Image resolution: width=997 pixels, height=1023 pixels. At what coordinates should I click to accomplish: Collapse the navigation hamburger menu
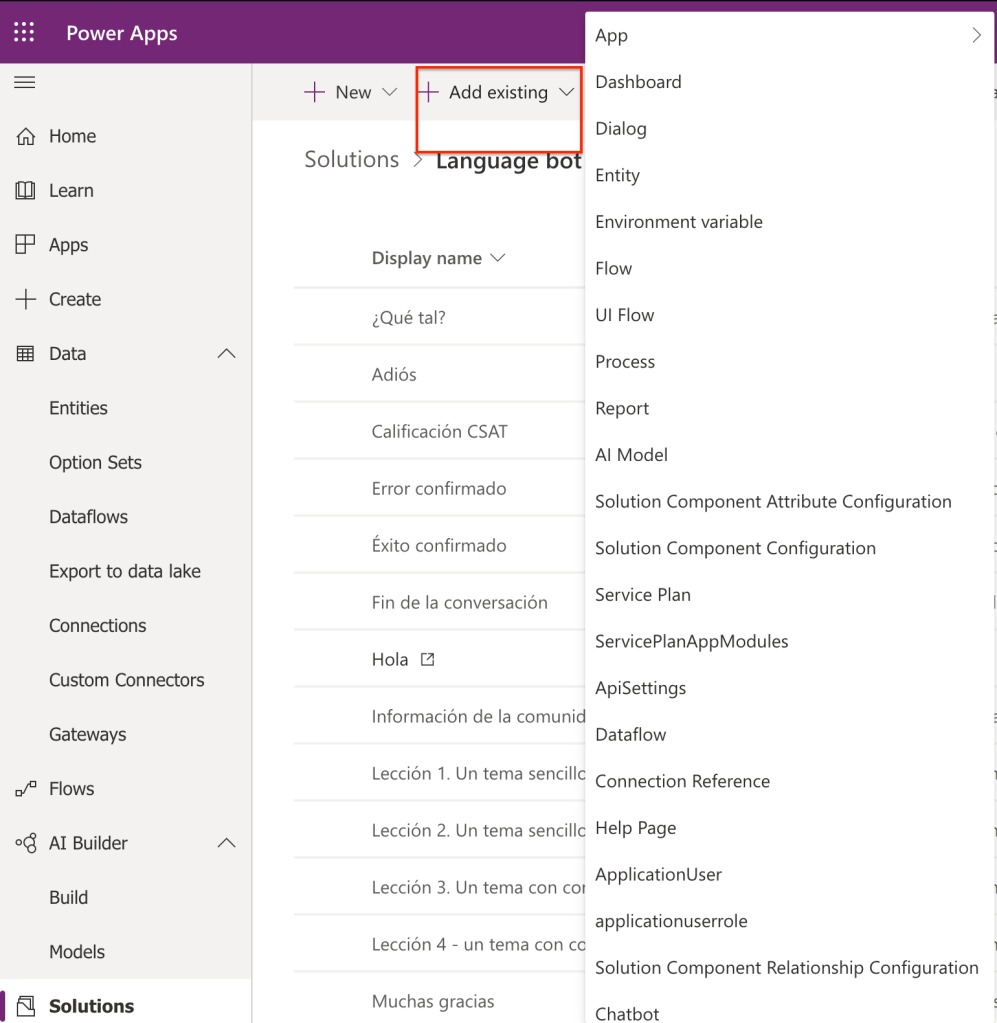coord(25,83)
